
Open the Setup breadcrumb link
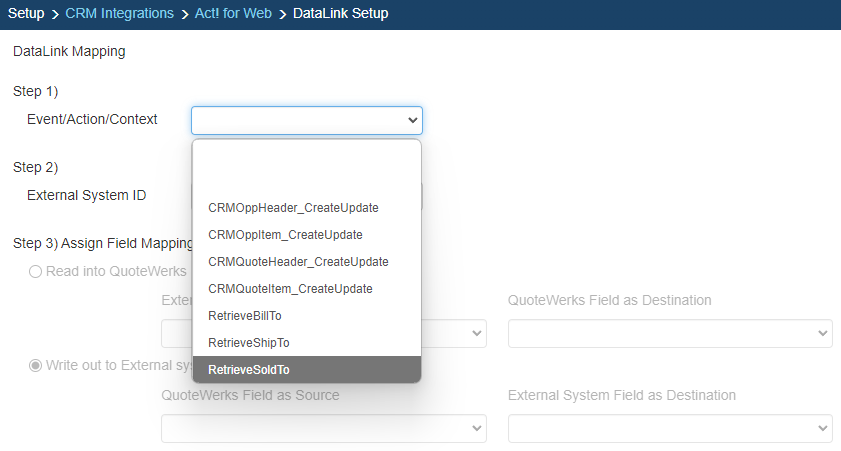click(26, 14)
